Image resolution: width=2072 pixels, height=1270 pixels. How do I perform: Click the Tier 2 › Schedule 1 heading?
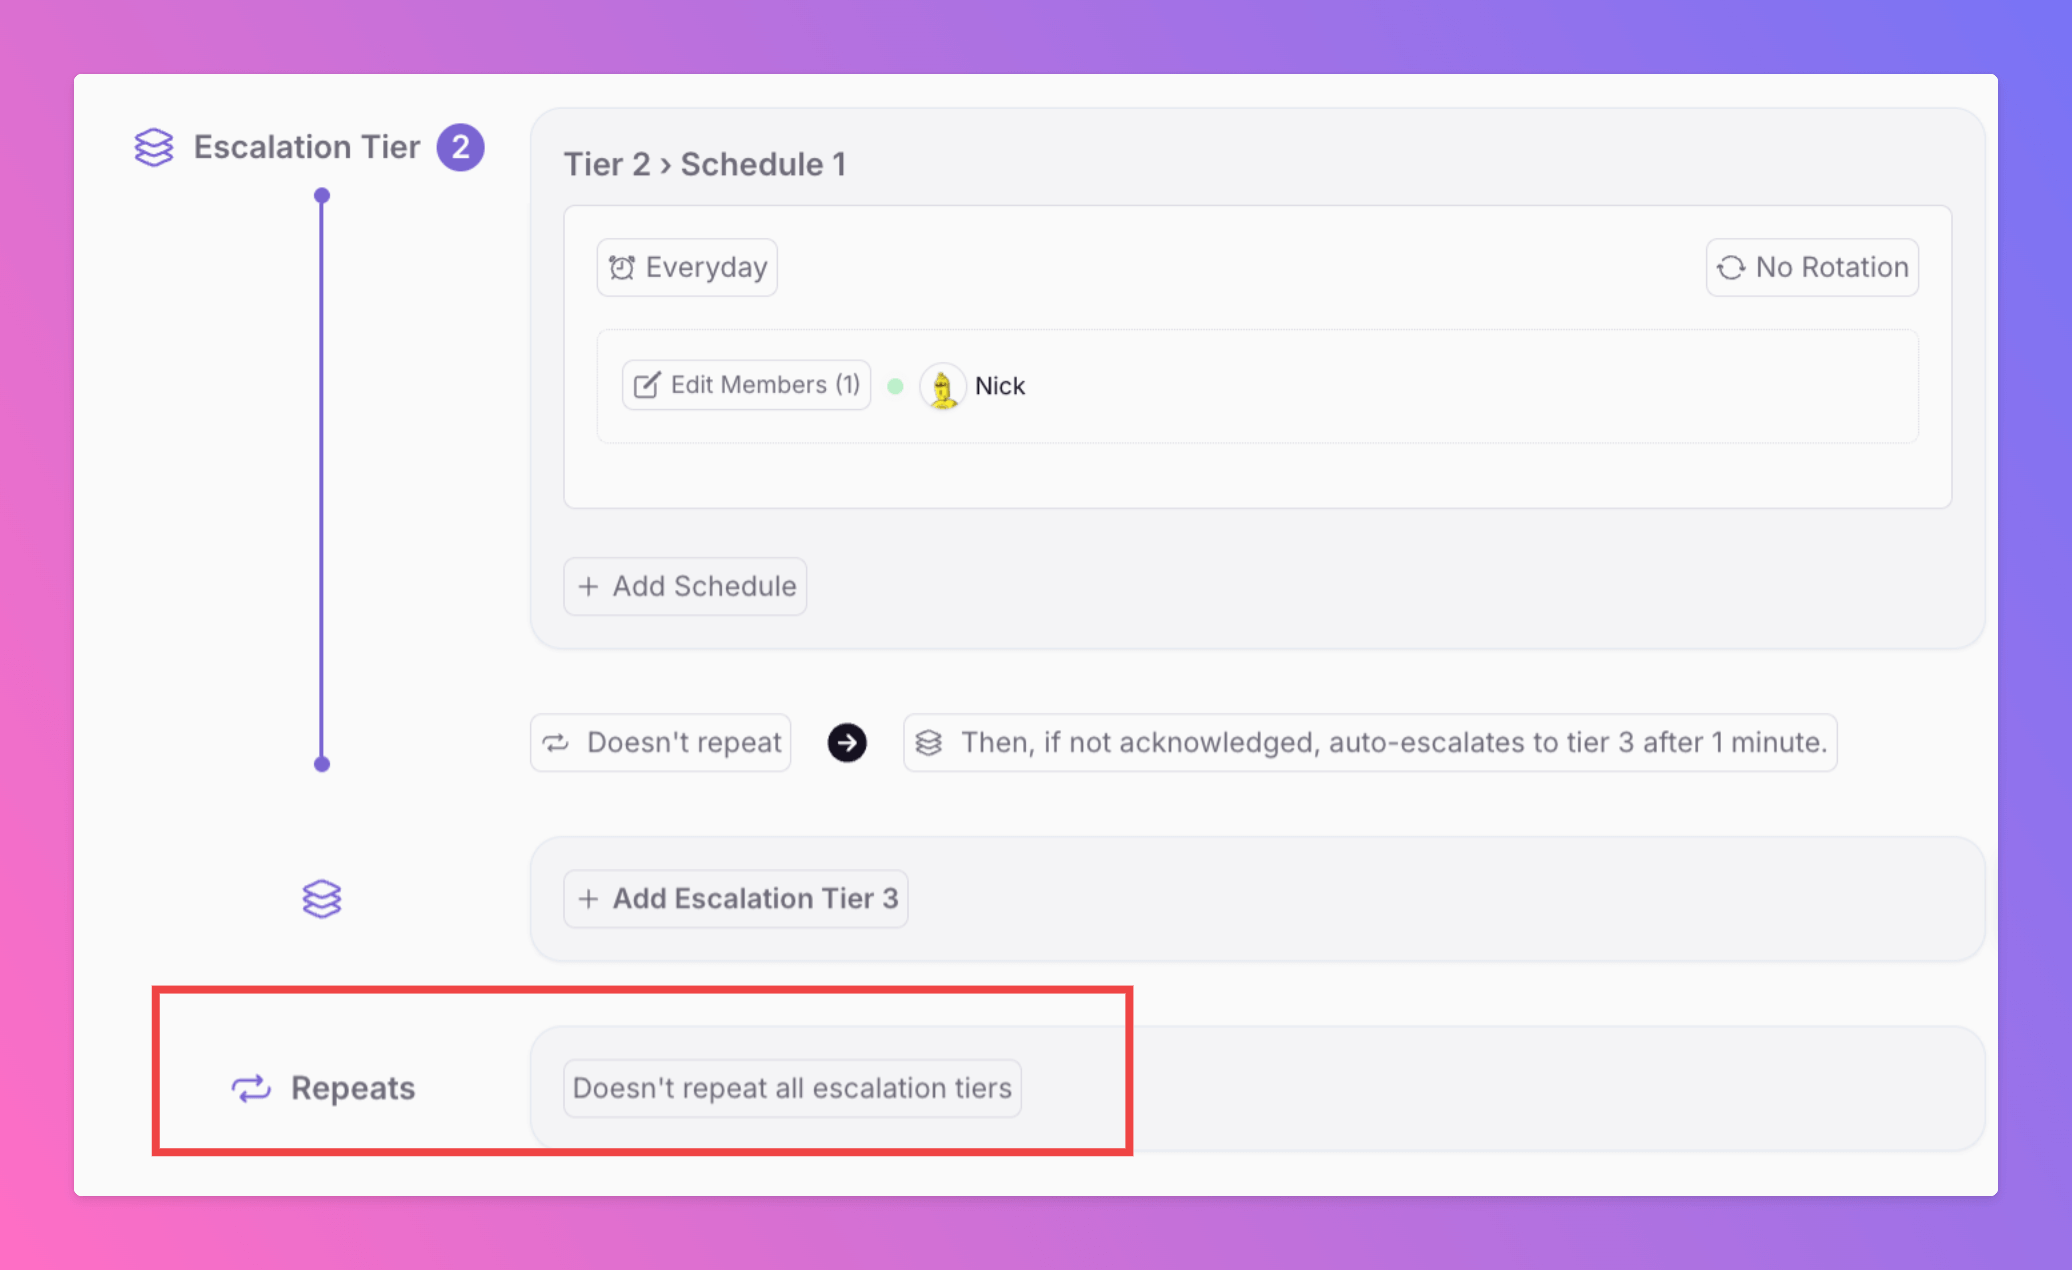coord(705,164)
